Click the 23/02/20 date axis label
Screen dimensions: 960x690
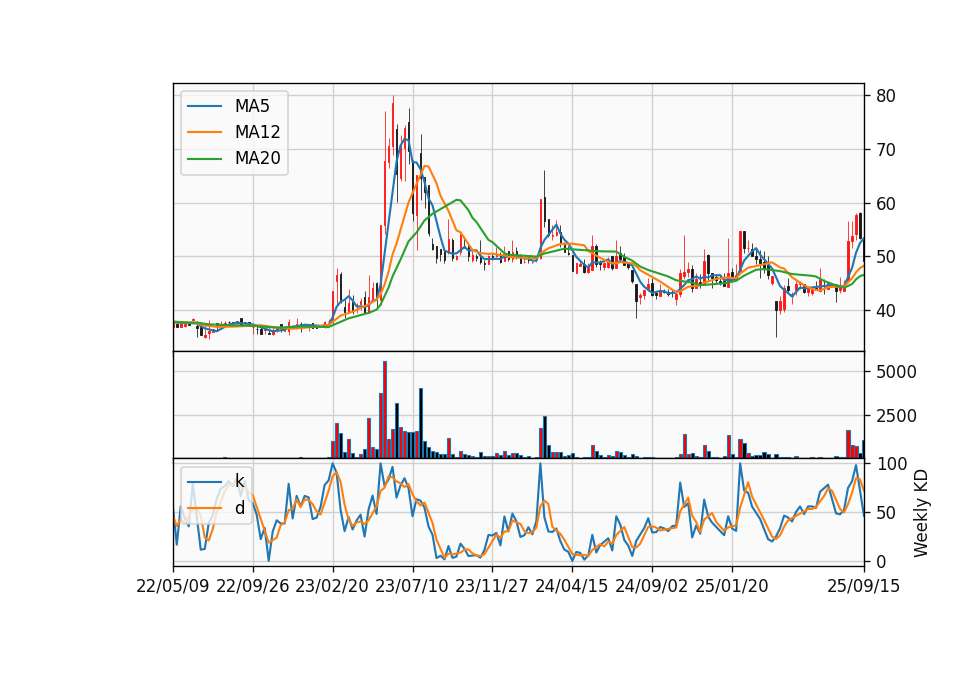(x=332, y=586)
